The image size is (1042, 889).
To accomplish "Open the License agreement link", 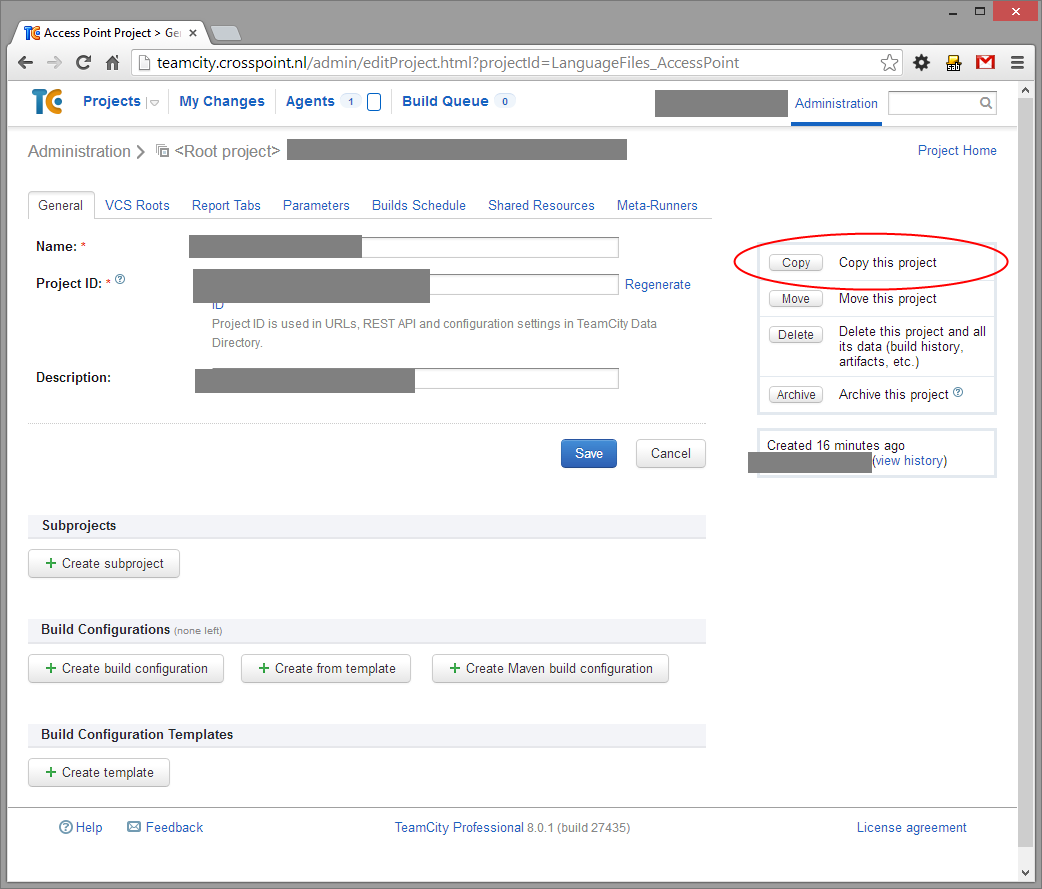I will [911, 827].
